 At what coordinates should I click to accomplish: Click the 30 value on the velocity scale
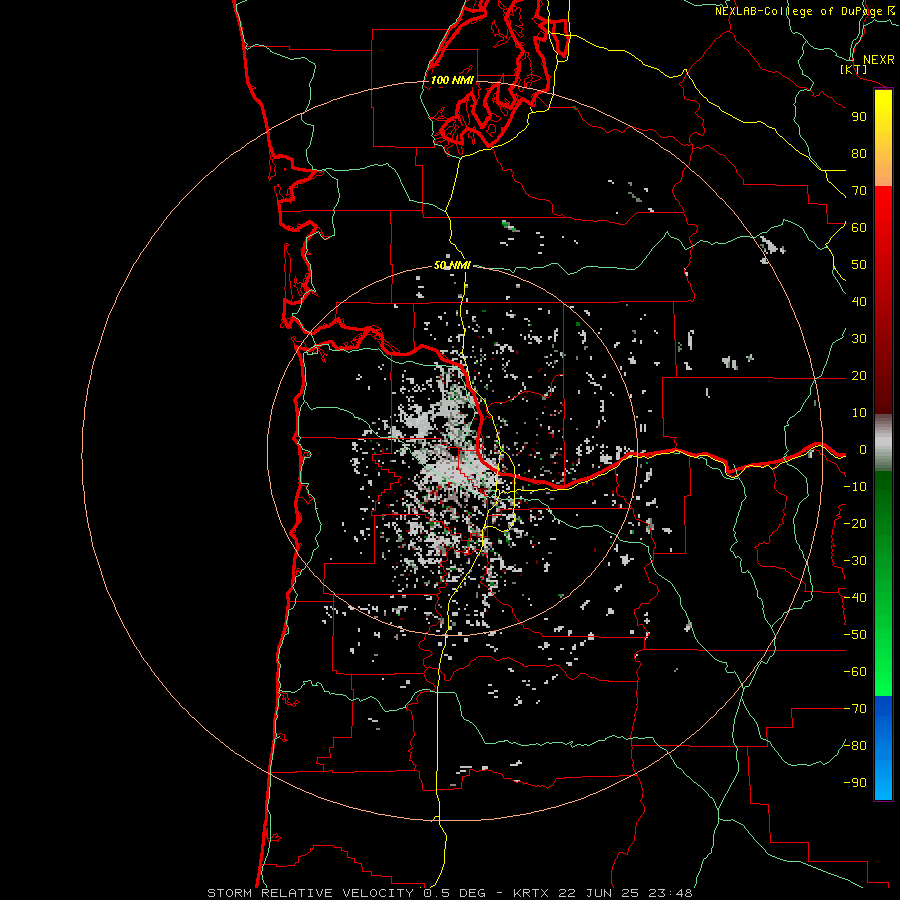pos(859,339)
